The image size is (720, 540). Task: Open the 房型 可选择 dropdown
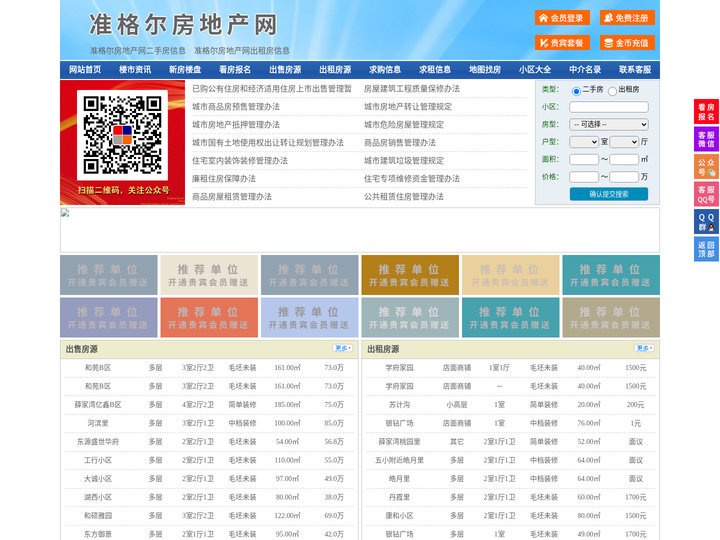point(609,124)
